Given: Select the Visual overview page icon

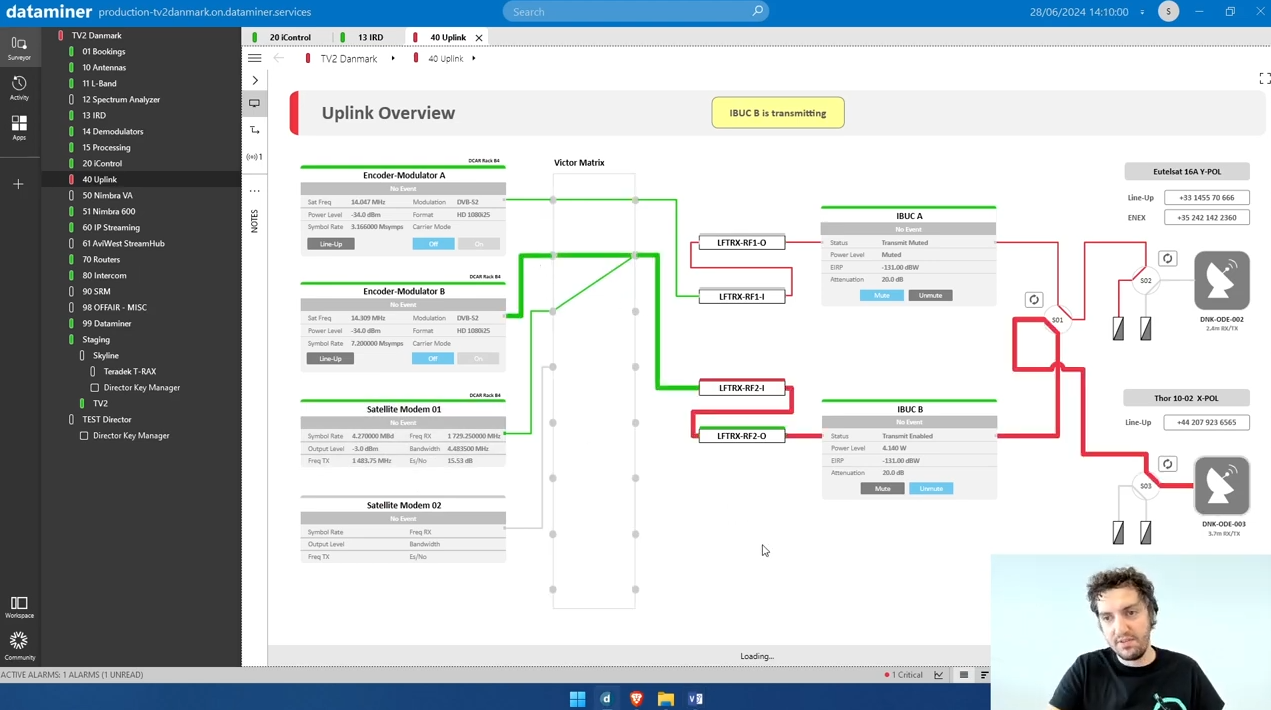Looking at the screenshot, I should pos(255,103).
